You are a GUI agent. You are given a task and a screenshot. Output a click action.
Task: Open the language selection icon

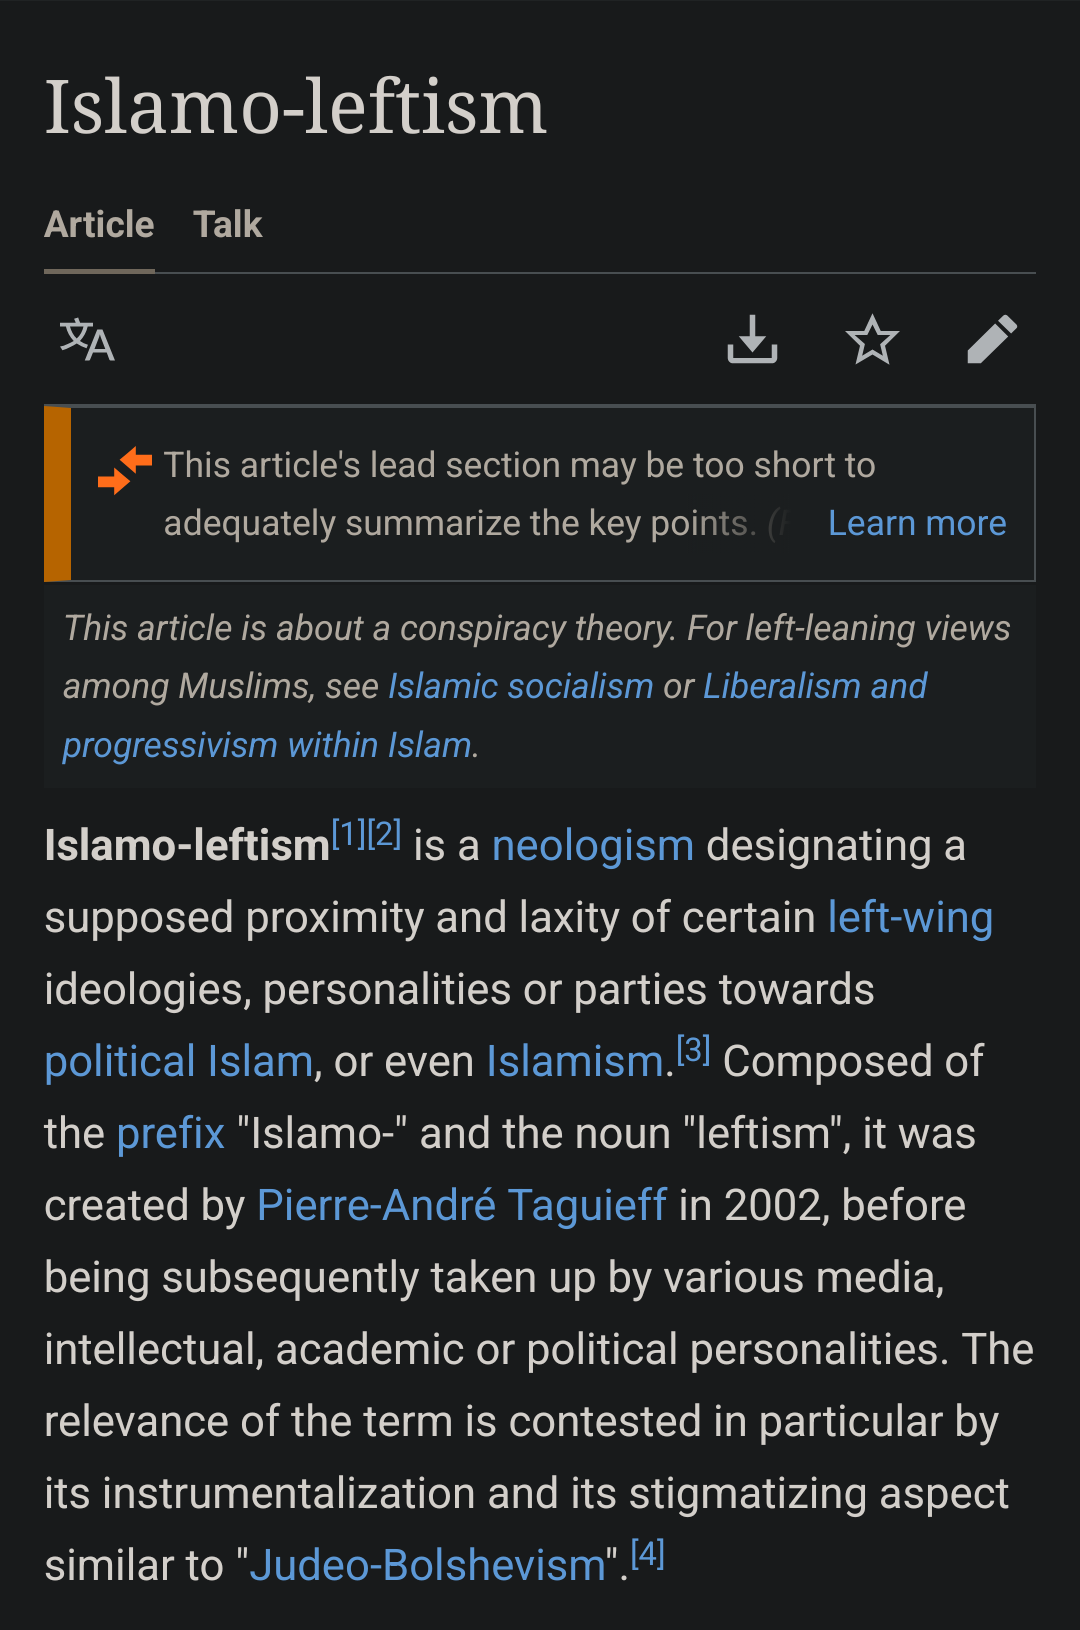[87, 340]
